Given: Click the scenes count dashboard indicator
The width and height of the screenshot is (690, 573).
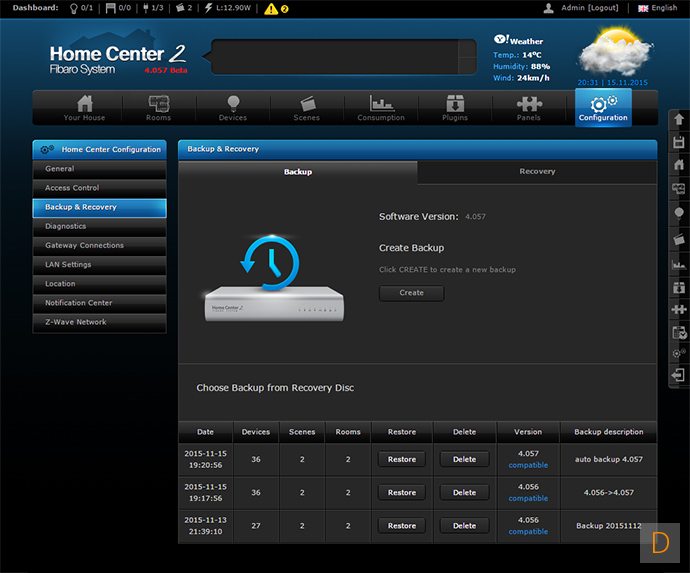Looking at the screenshot, I should click(x=184, y=8).
